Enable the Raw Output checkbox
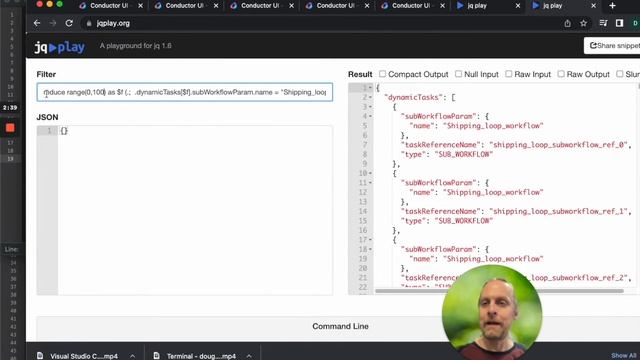This screenshot has width=640, height=360. click(561, 74)
